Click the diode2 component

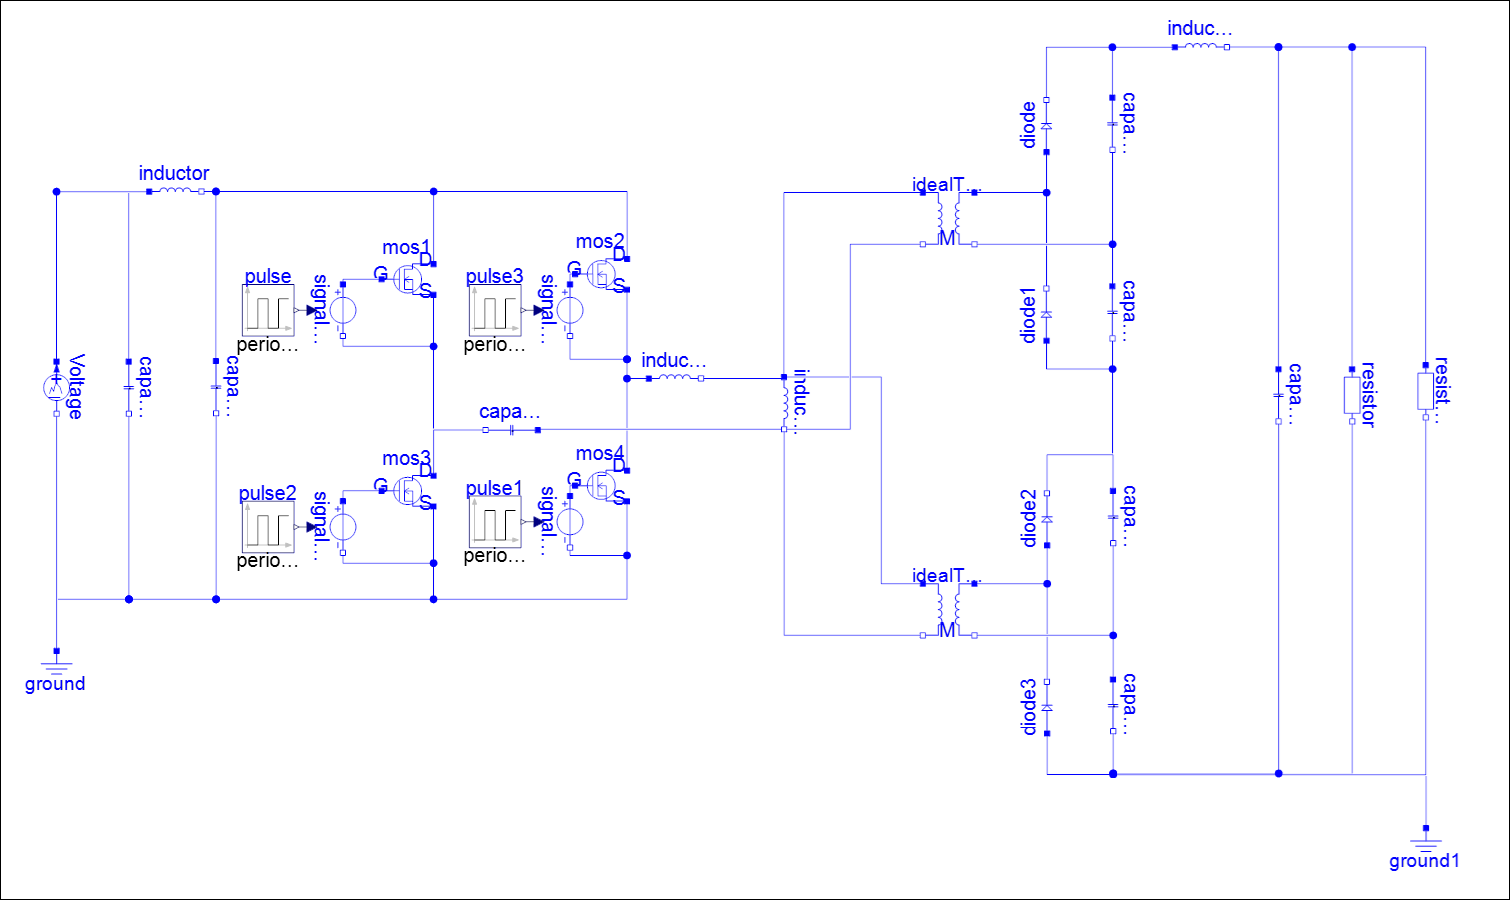coord(1047,519)
